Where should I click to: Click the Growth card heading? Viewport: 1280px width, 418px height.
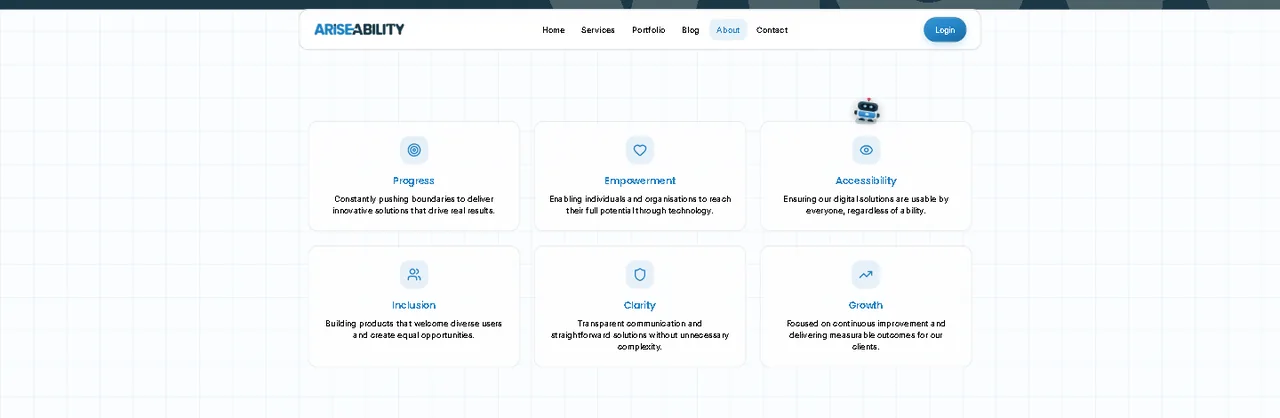coord(866,305)
